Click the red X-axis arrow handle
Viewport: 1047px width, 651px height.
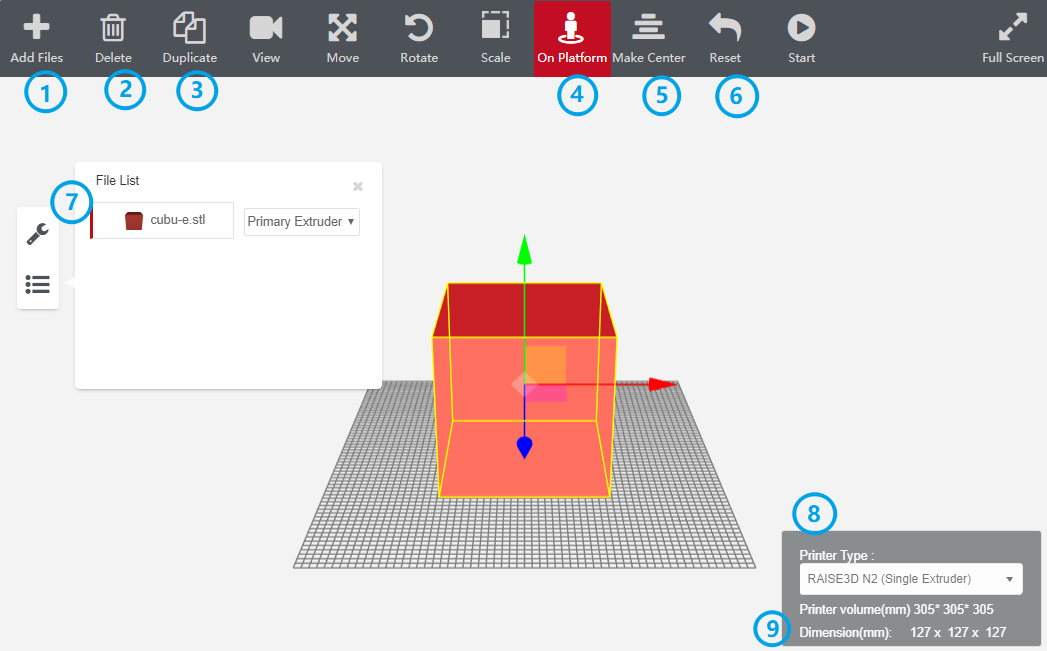click(662, 384)
